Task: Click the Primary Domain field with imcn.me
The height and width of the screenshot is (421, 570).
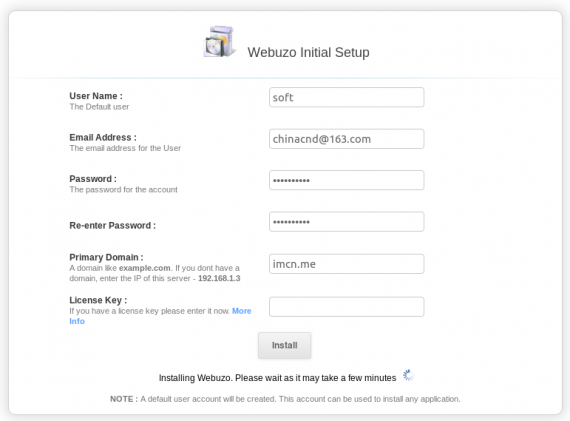Action: (346, 264)
